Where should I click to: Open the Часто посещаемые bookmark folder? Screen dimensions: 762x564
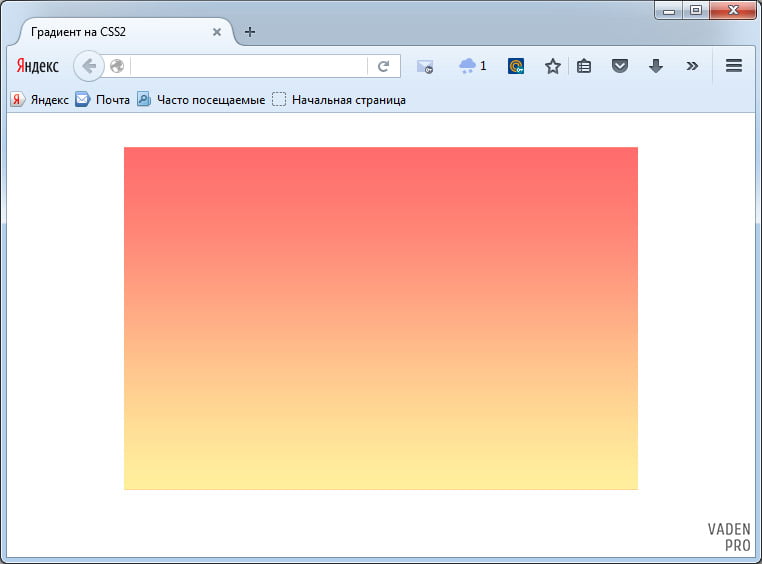201,100
